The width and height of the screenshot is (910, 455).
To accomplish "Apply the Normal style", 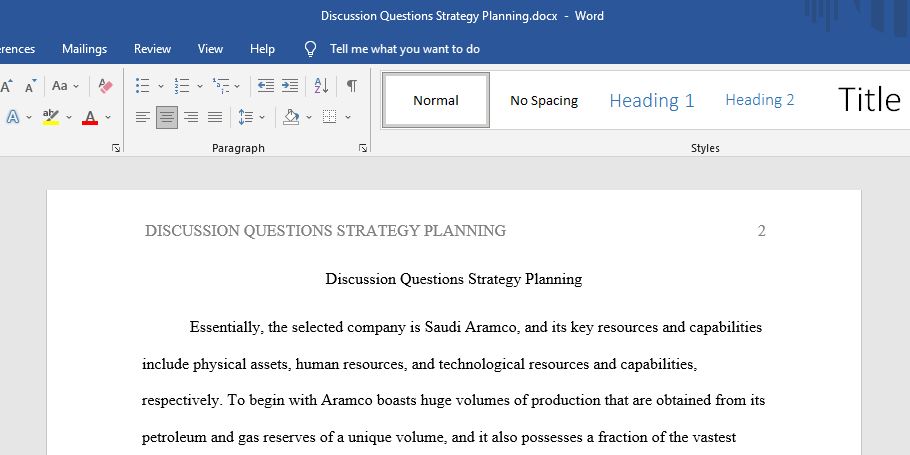I will click(x=436, y=100).
